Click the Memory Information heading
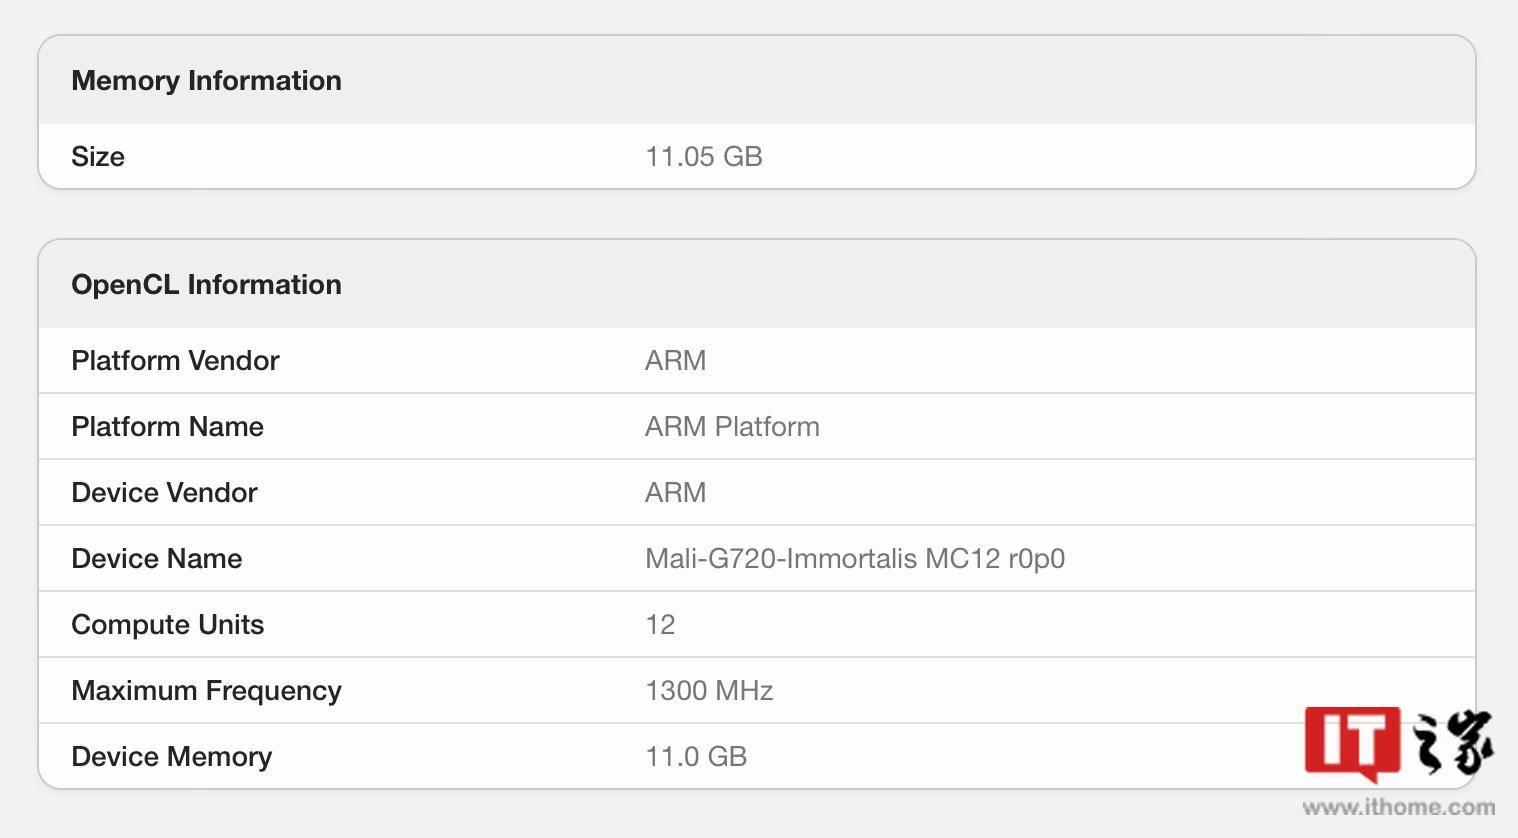The image size is (1518, 838). pos(206,81)
